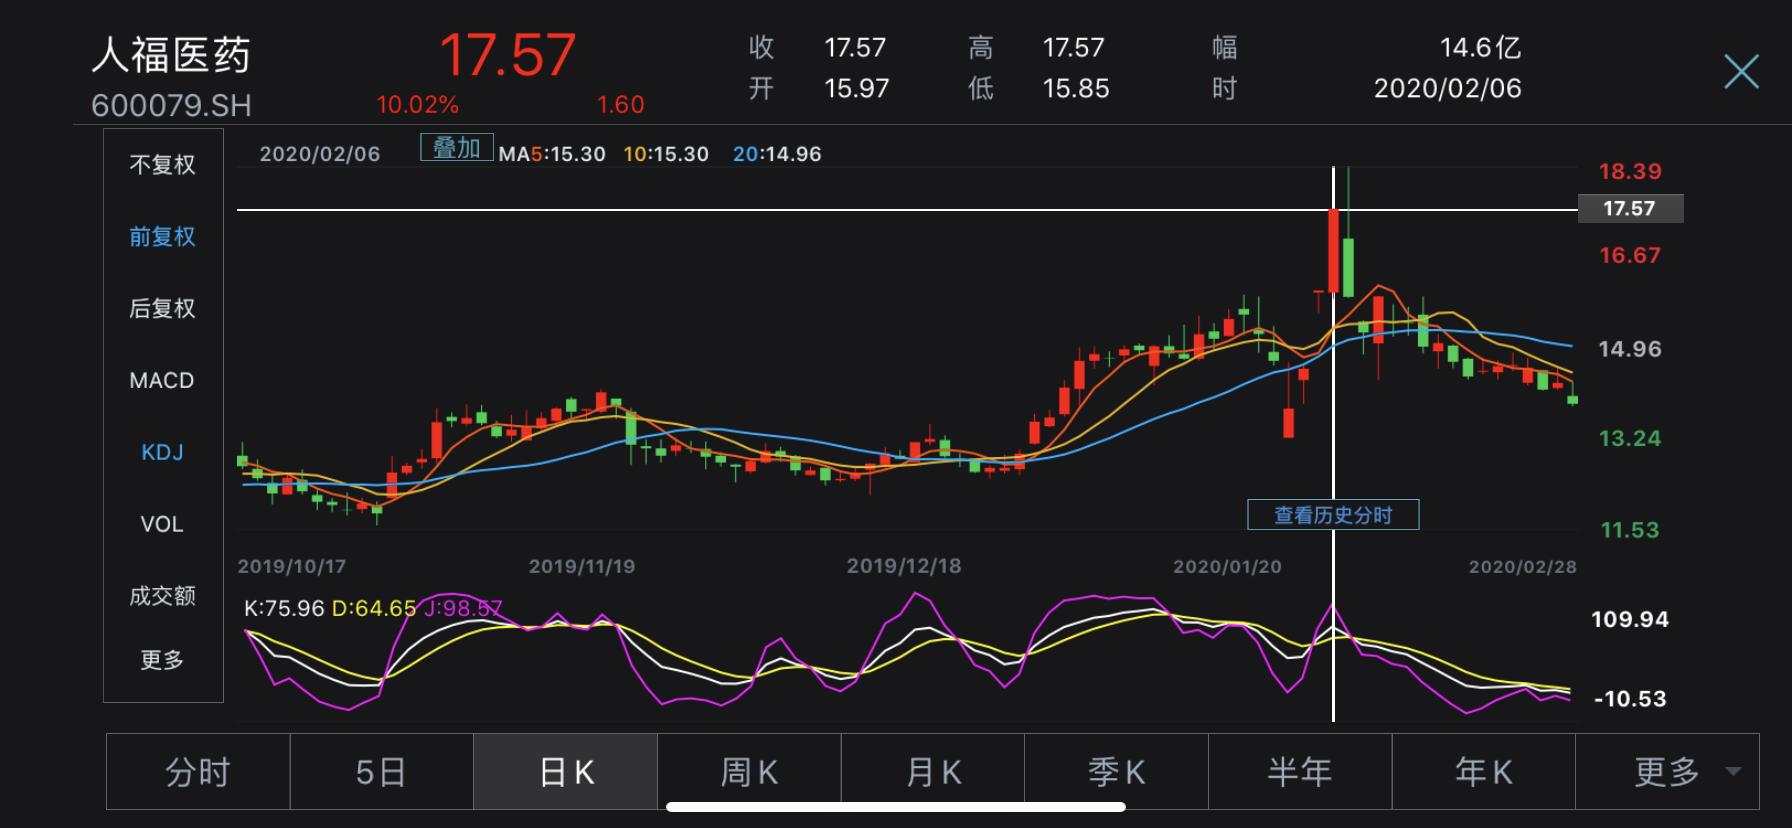Viewport: 1792px width, 828px height.
Task: Click the tall red limit-up candlestick
Action: tap(1333, 251)
